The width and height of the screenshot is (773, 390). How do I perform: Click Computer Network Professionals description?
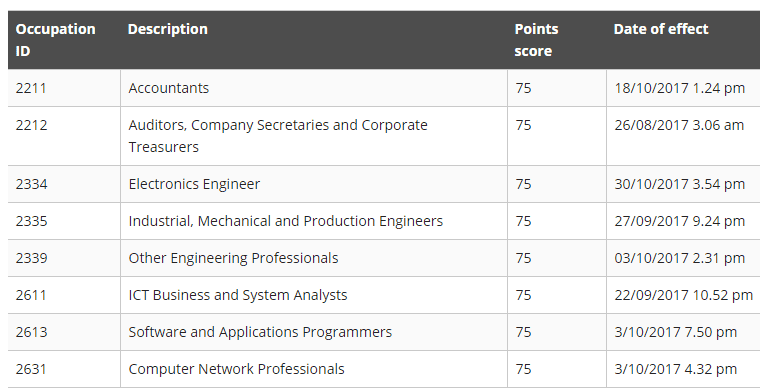pos(237,369)
